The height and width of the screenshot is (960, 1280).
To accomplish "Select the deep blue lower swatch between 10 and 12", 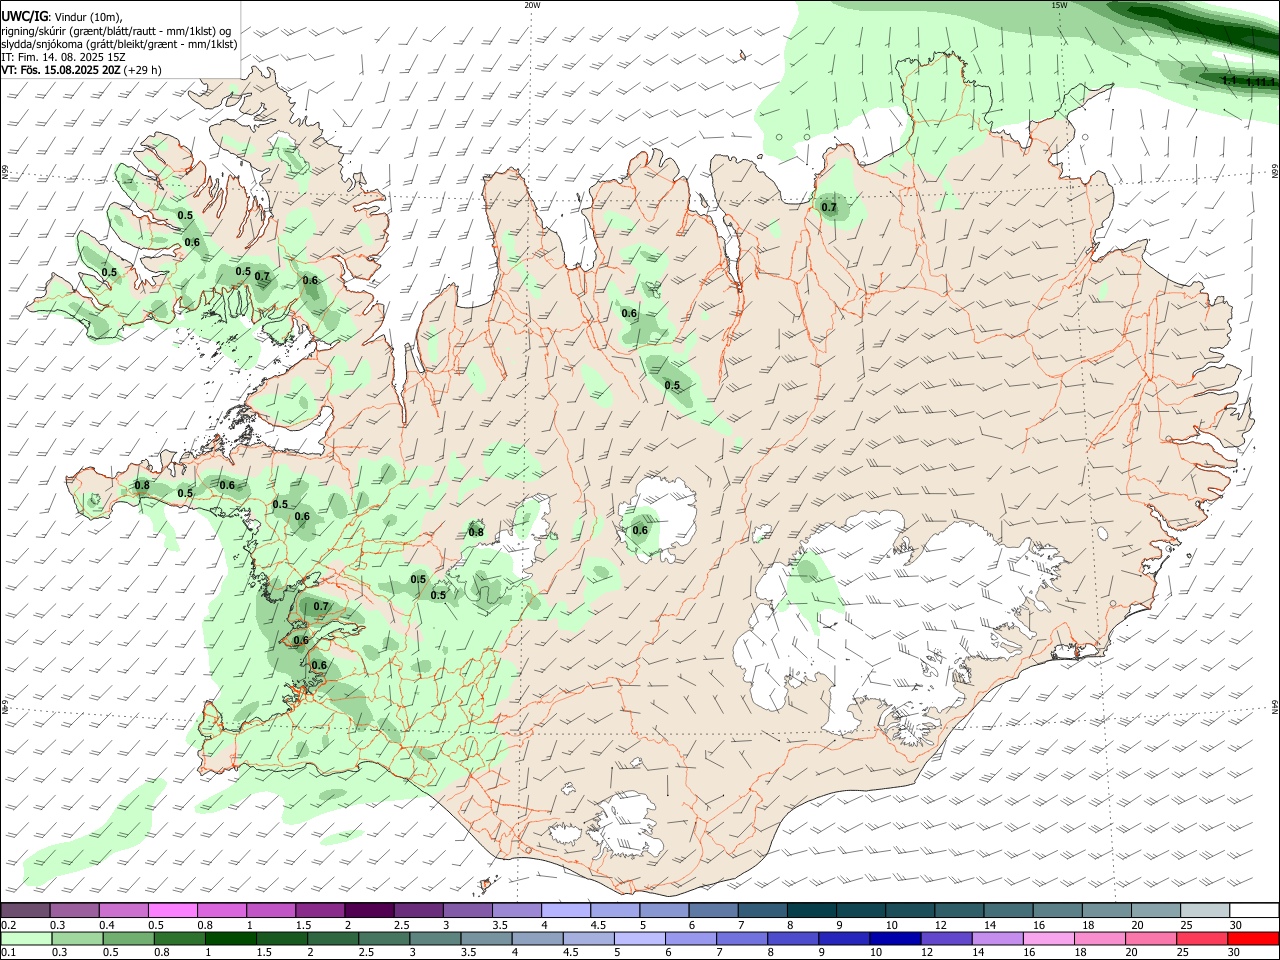I will (895, 939).
